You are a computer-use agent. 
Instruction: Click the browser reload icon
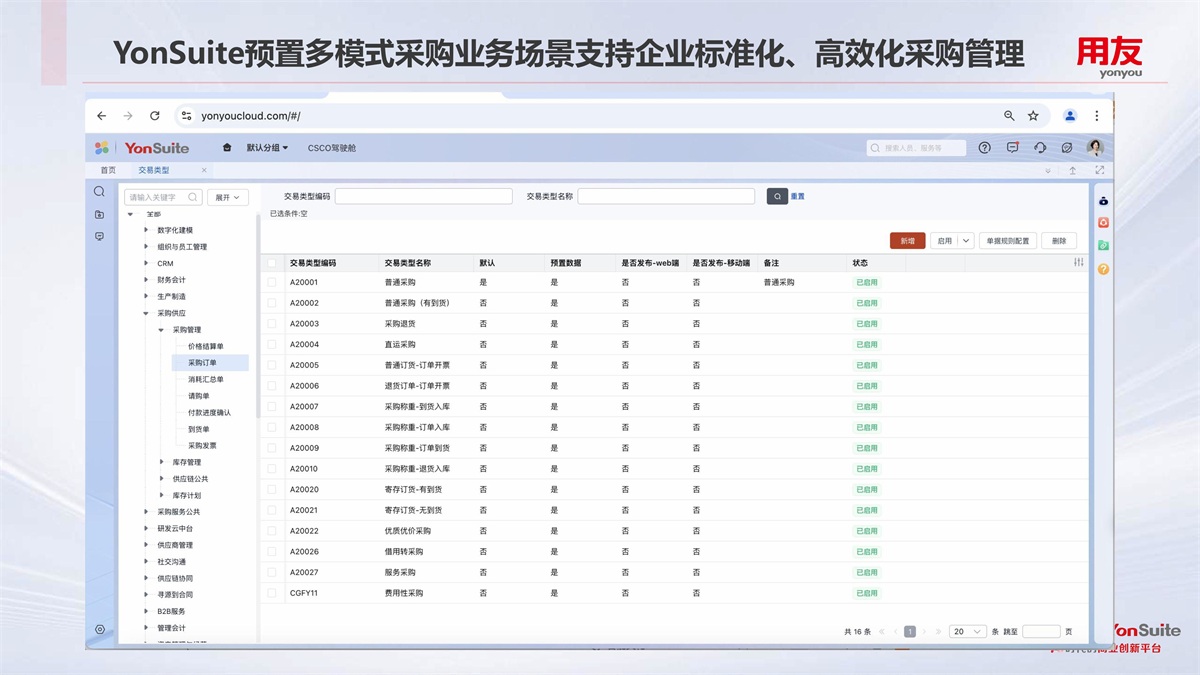155,116
